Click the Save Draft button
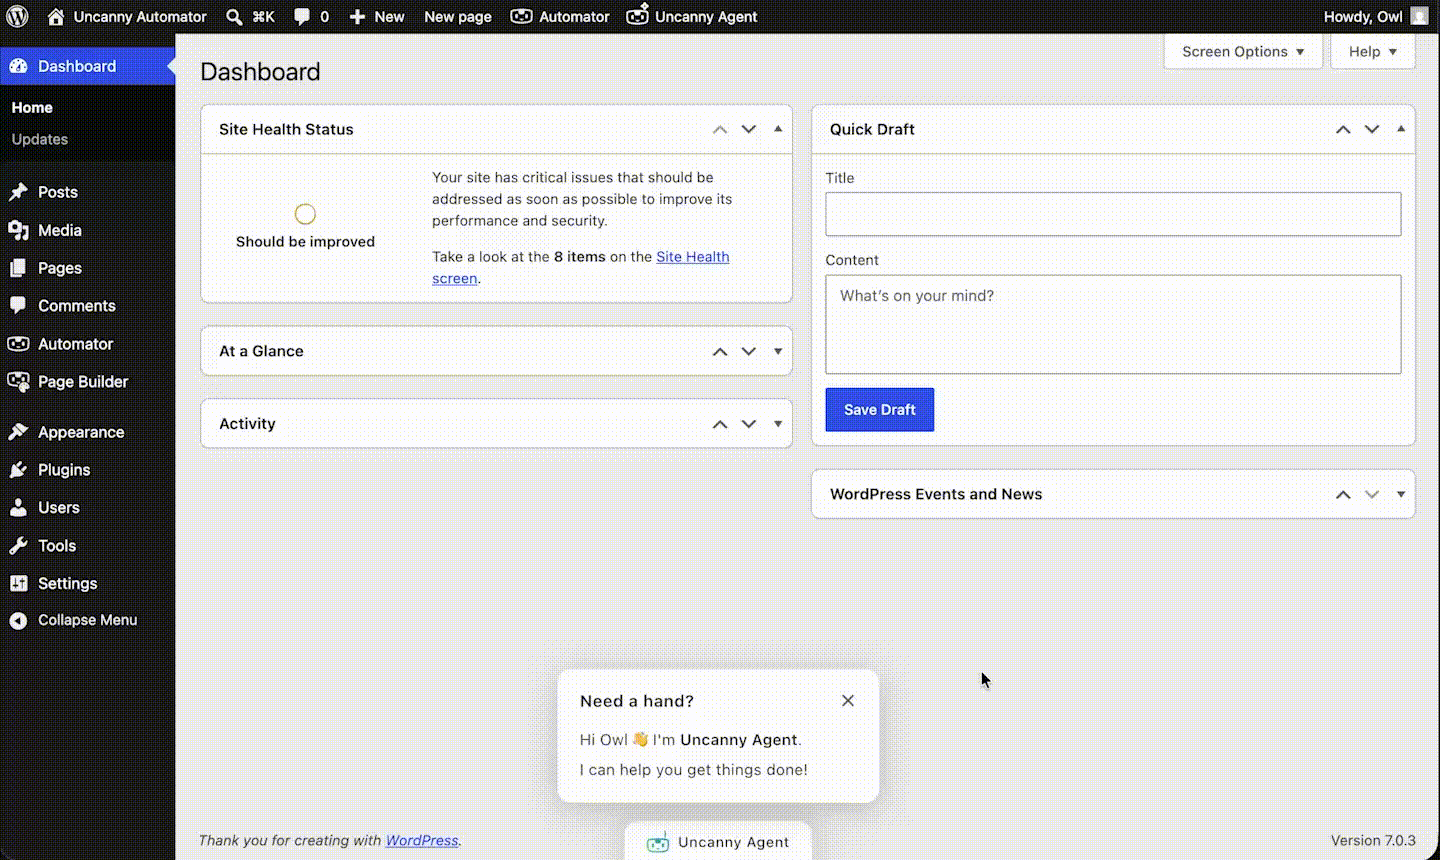Screen dimensions: 1440x860 click(880, 410)
